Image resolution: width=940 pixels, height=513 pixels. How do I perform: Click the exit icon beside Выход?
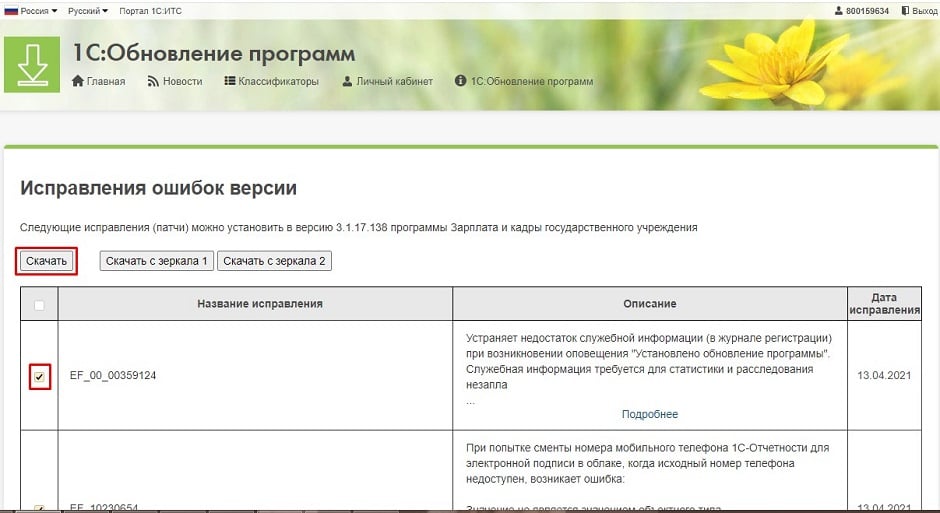[905, 11]
